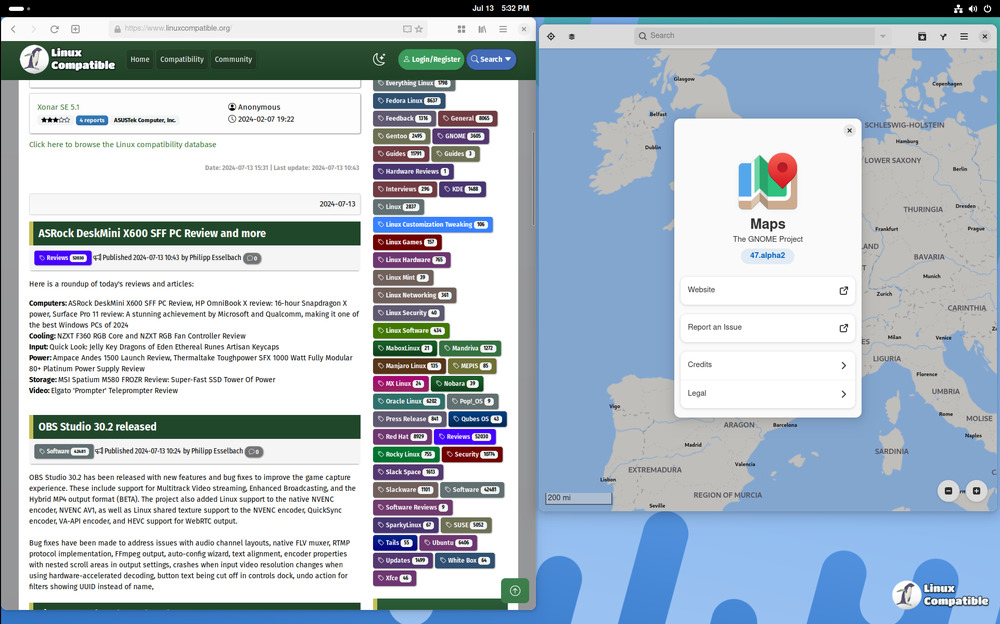The height and width of the screenshot is (624, 1000).
Task: Select the Fedora Linux tag
Action: tap(409, 101)
